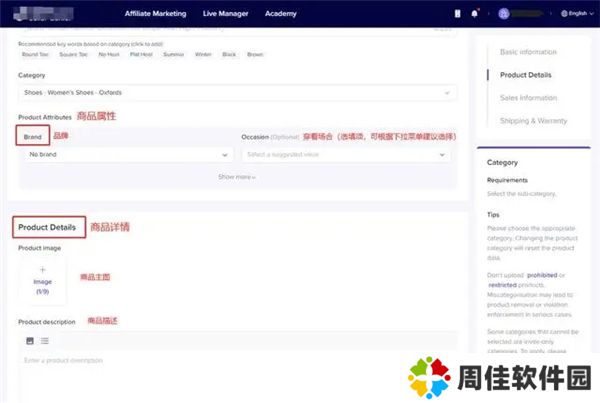Open the Brand dropdown showing No brand
The width and height of the screenshot is (600, 403).
(x=128, y=155)
